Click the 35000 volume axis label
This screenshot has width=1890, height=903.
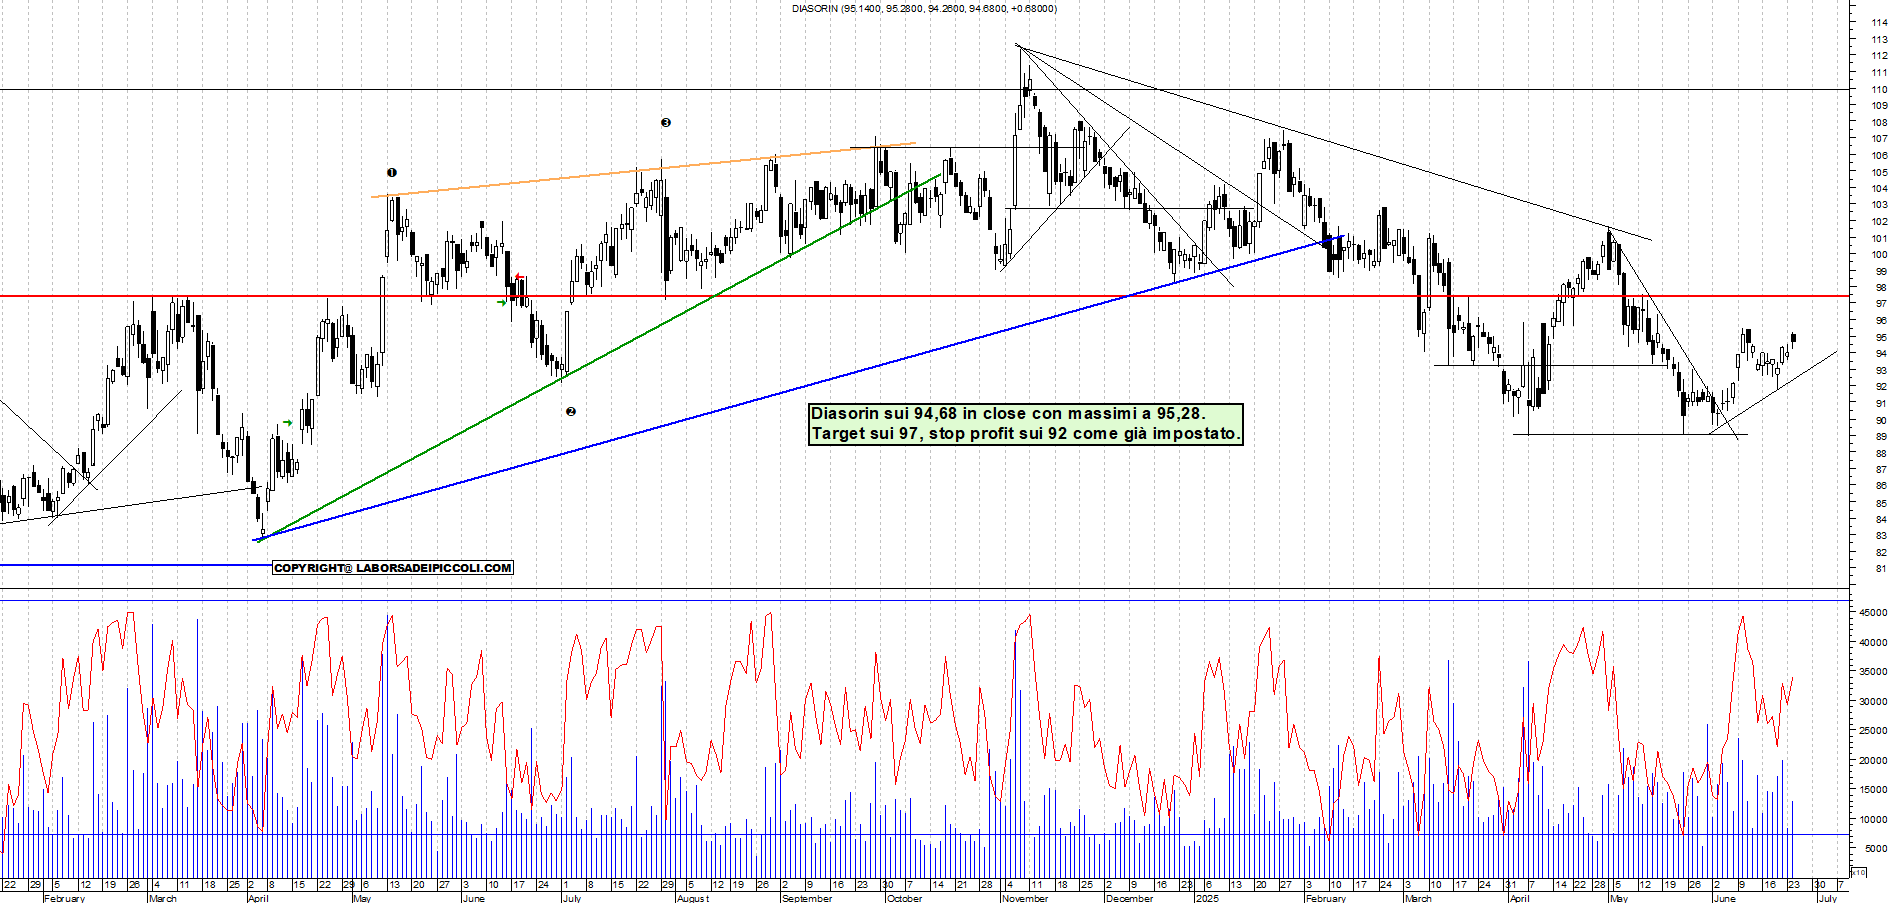click(x=1873, y=672)
